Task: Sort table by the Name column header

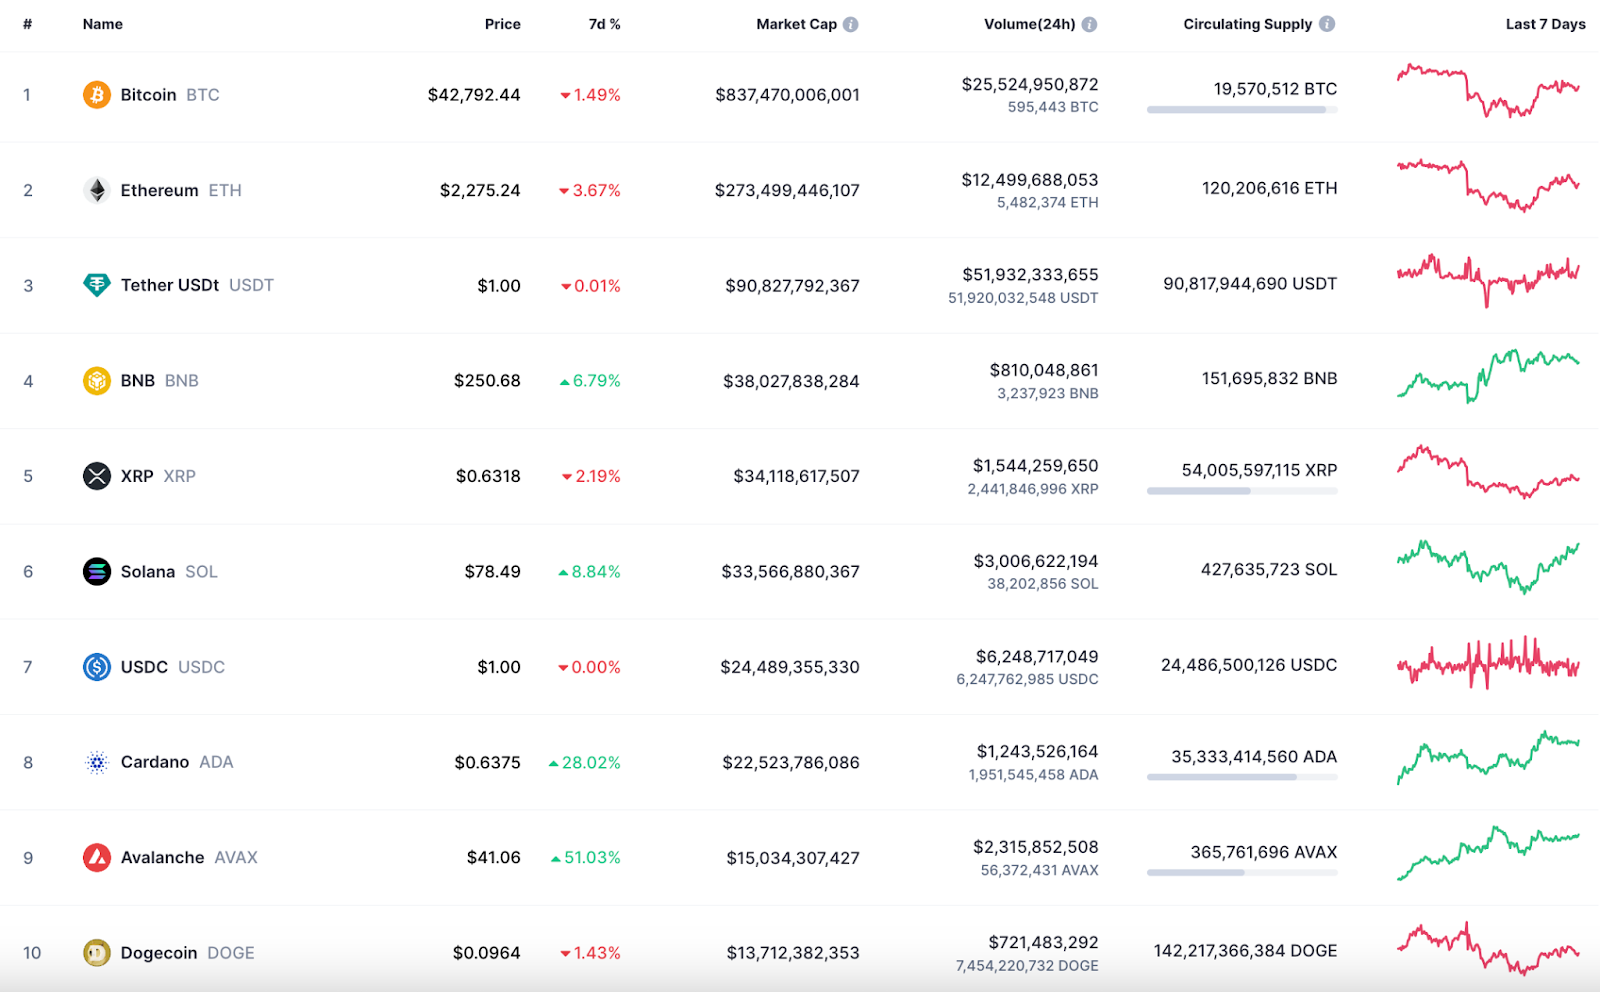Action: pos(103,24)
